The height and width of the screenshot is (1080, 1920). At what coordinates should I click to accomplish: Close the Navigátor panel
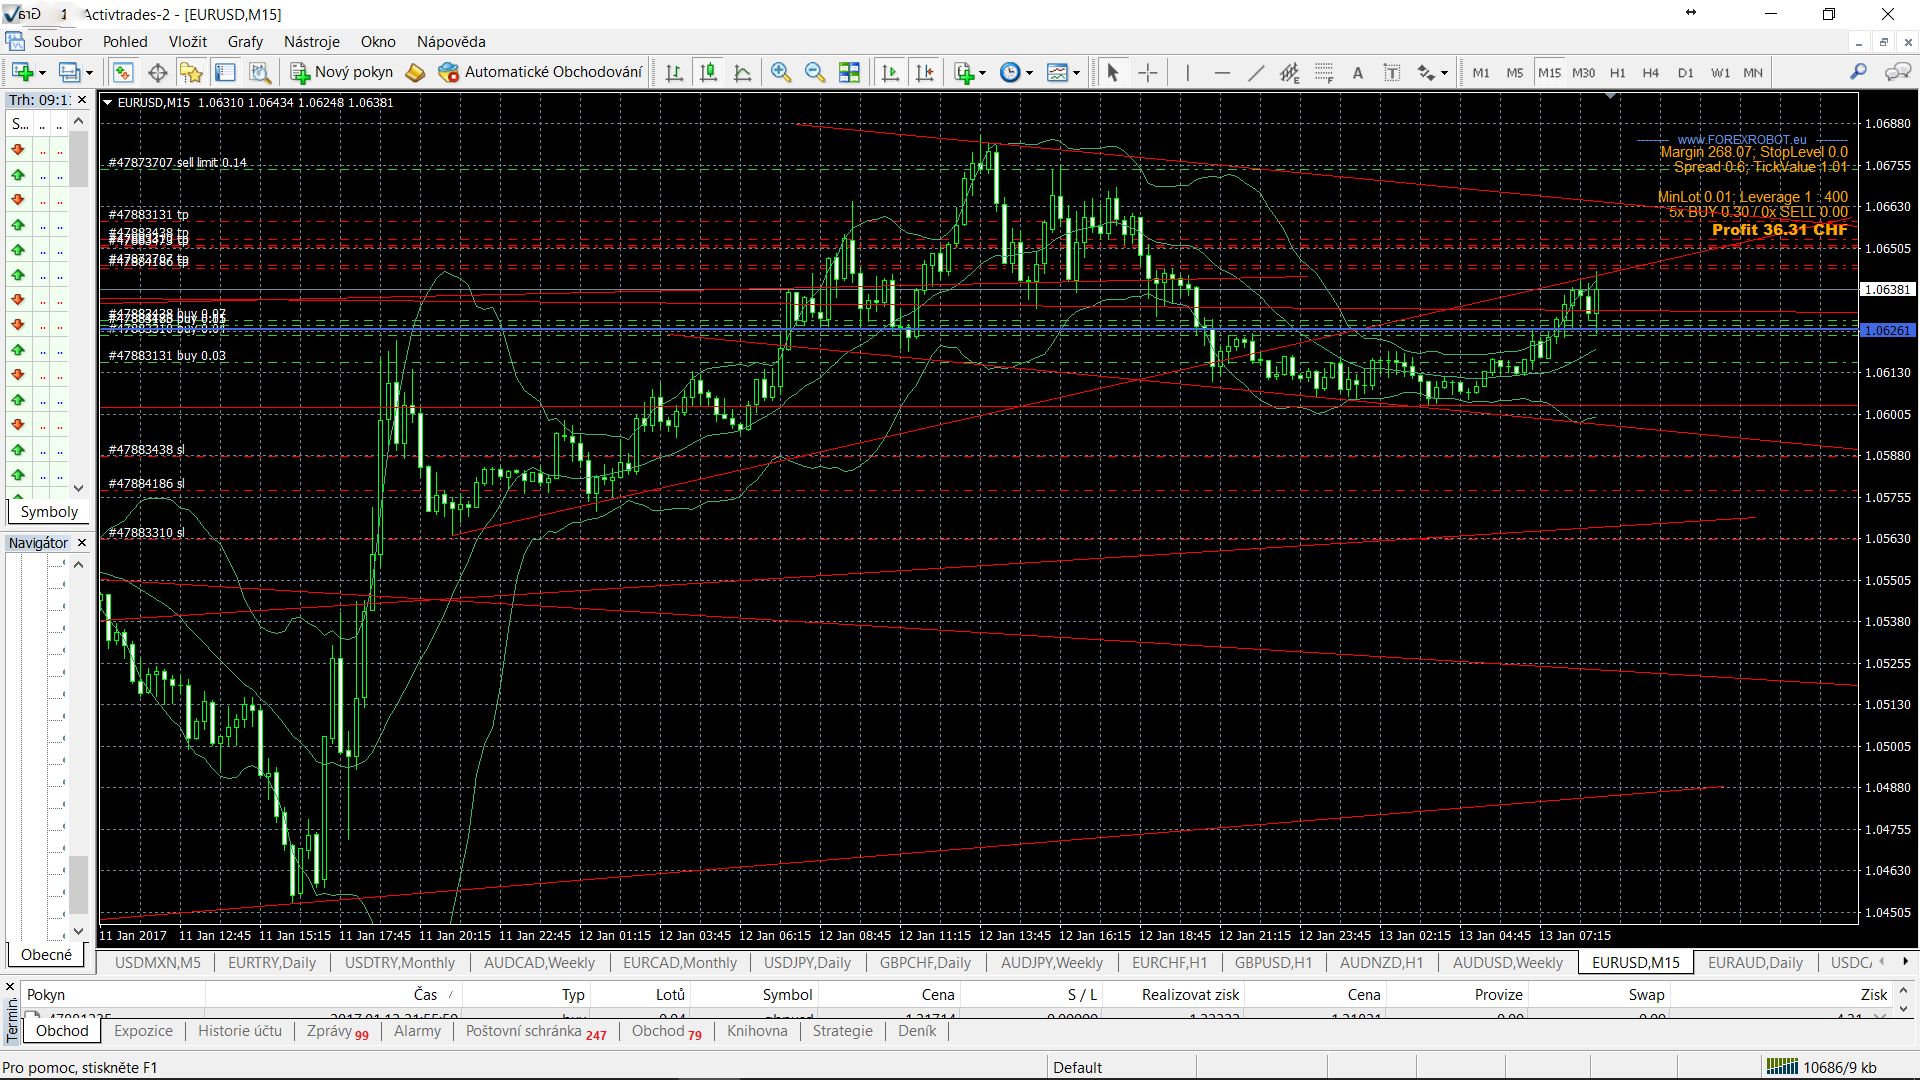tap(82, 543)
